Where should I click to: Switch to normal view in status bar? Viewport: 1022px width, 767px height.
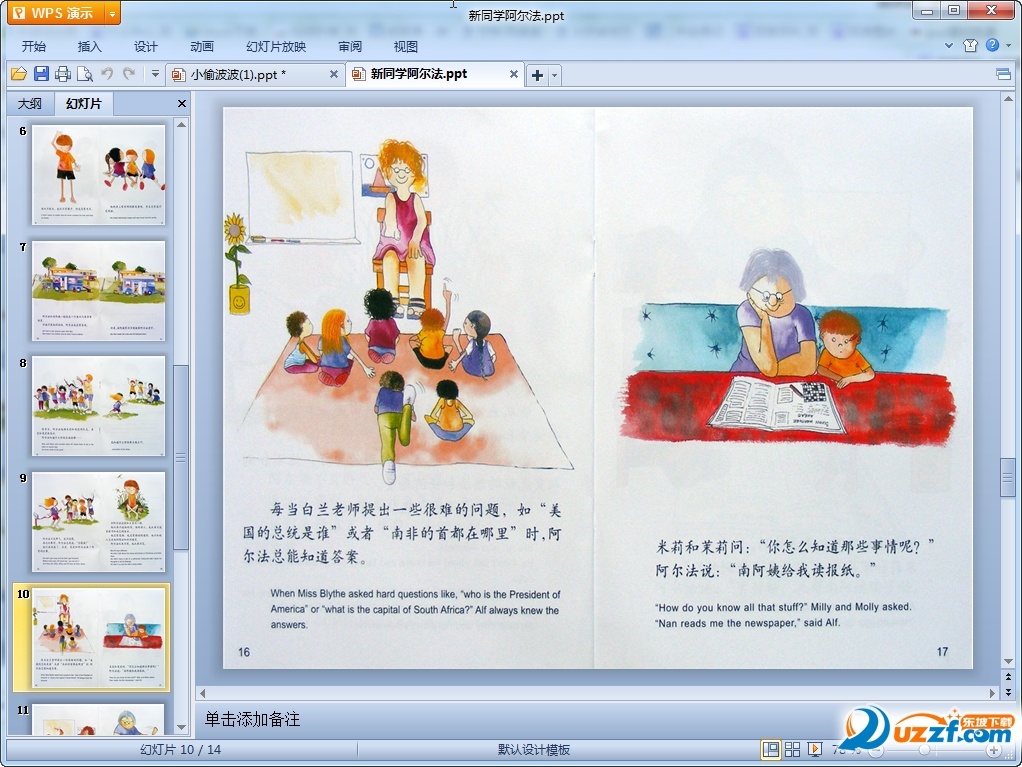pos(770,749)
